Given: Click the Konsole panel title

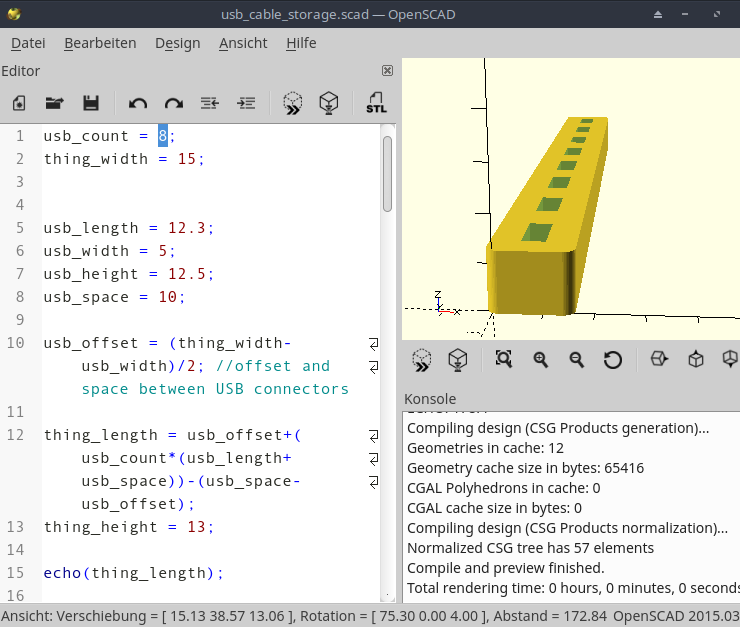Looking at the screenshot, I should point(430,399).
